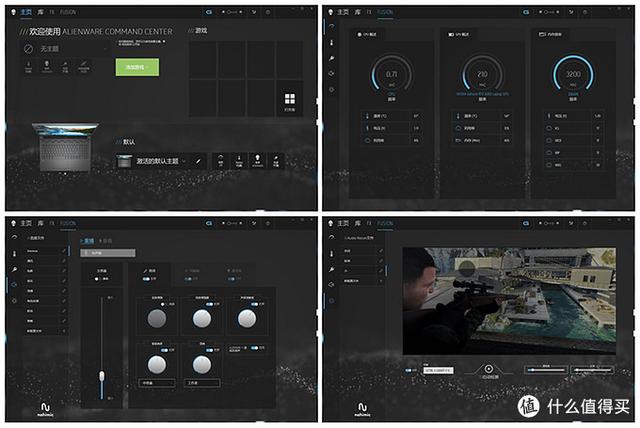Select the memory gauge reading 3200
The width and height of the screenshot is (640, 428).
[x=573, y=75]
